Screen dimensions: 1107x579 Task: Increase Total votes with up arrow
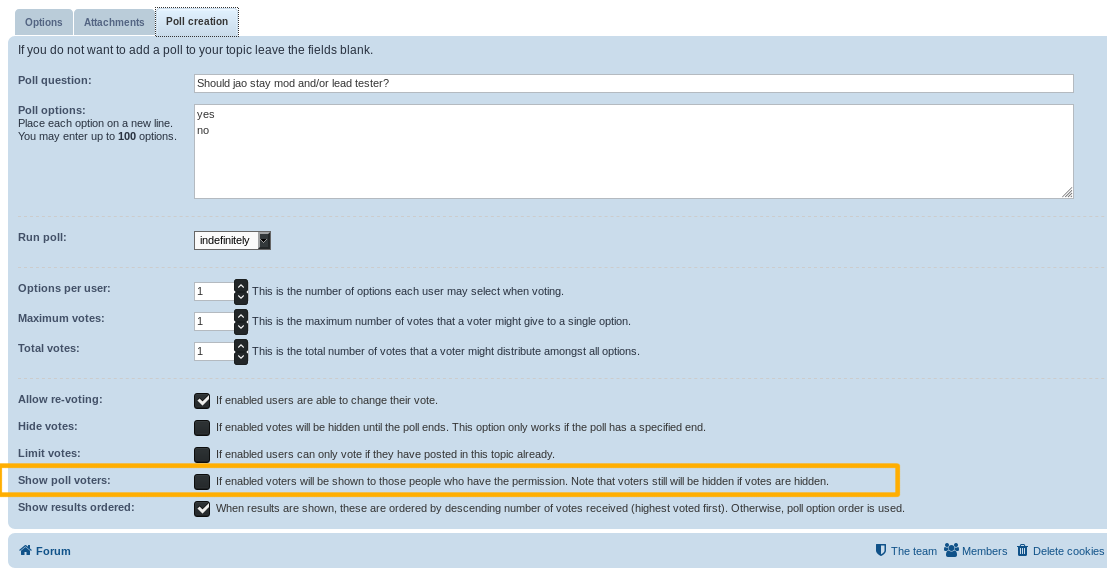[x=241, y=346]
